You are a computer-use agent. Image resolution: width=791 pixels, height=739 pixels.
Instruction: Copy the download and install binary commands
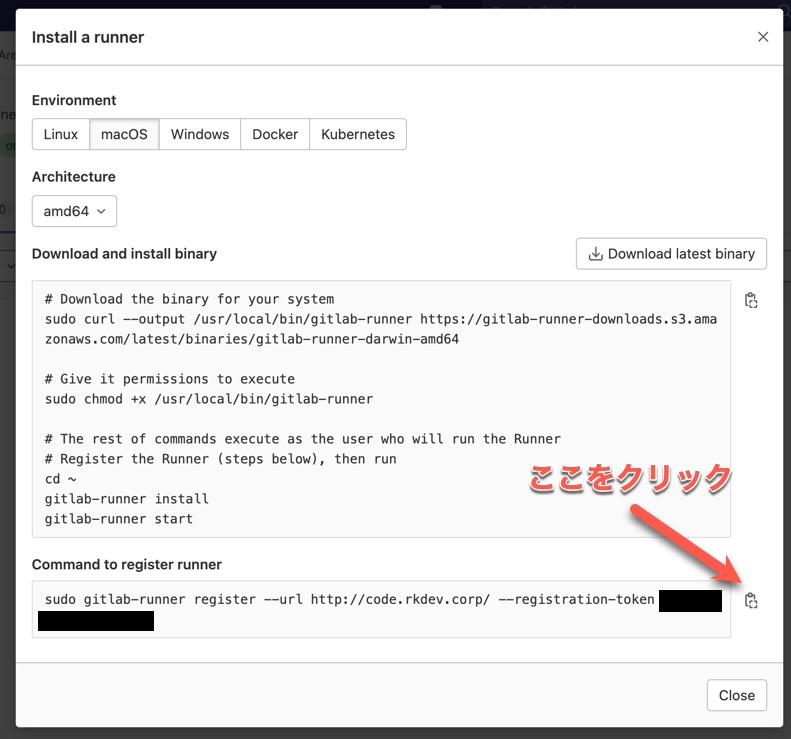tap(751, 300)
